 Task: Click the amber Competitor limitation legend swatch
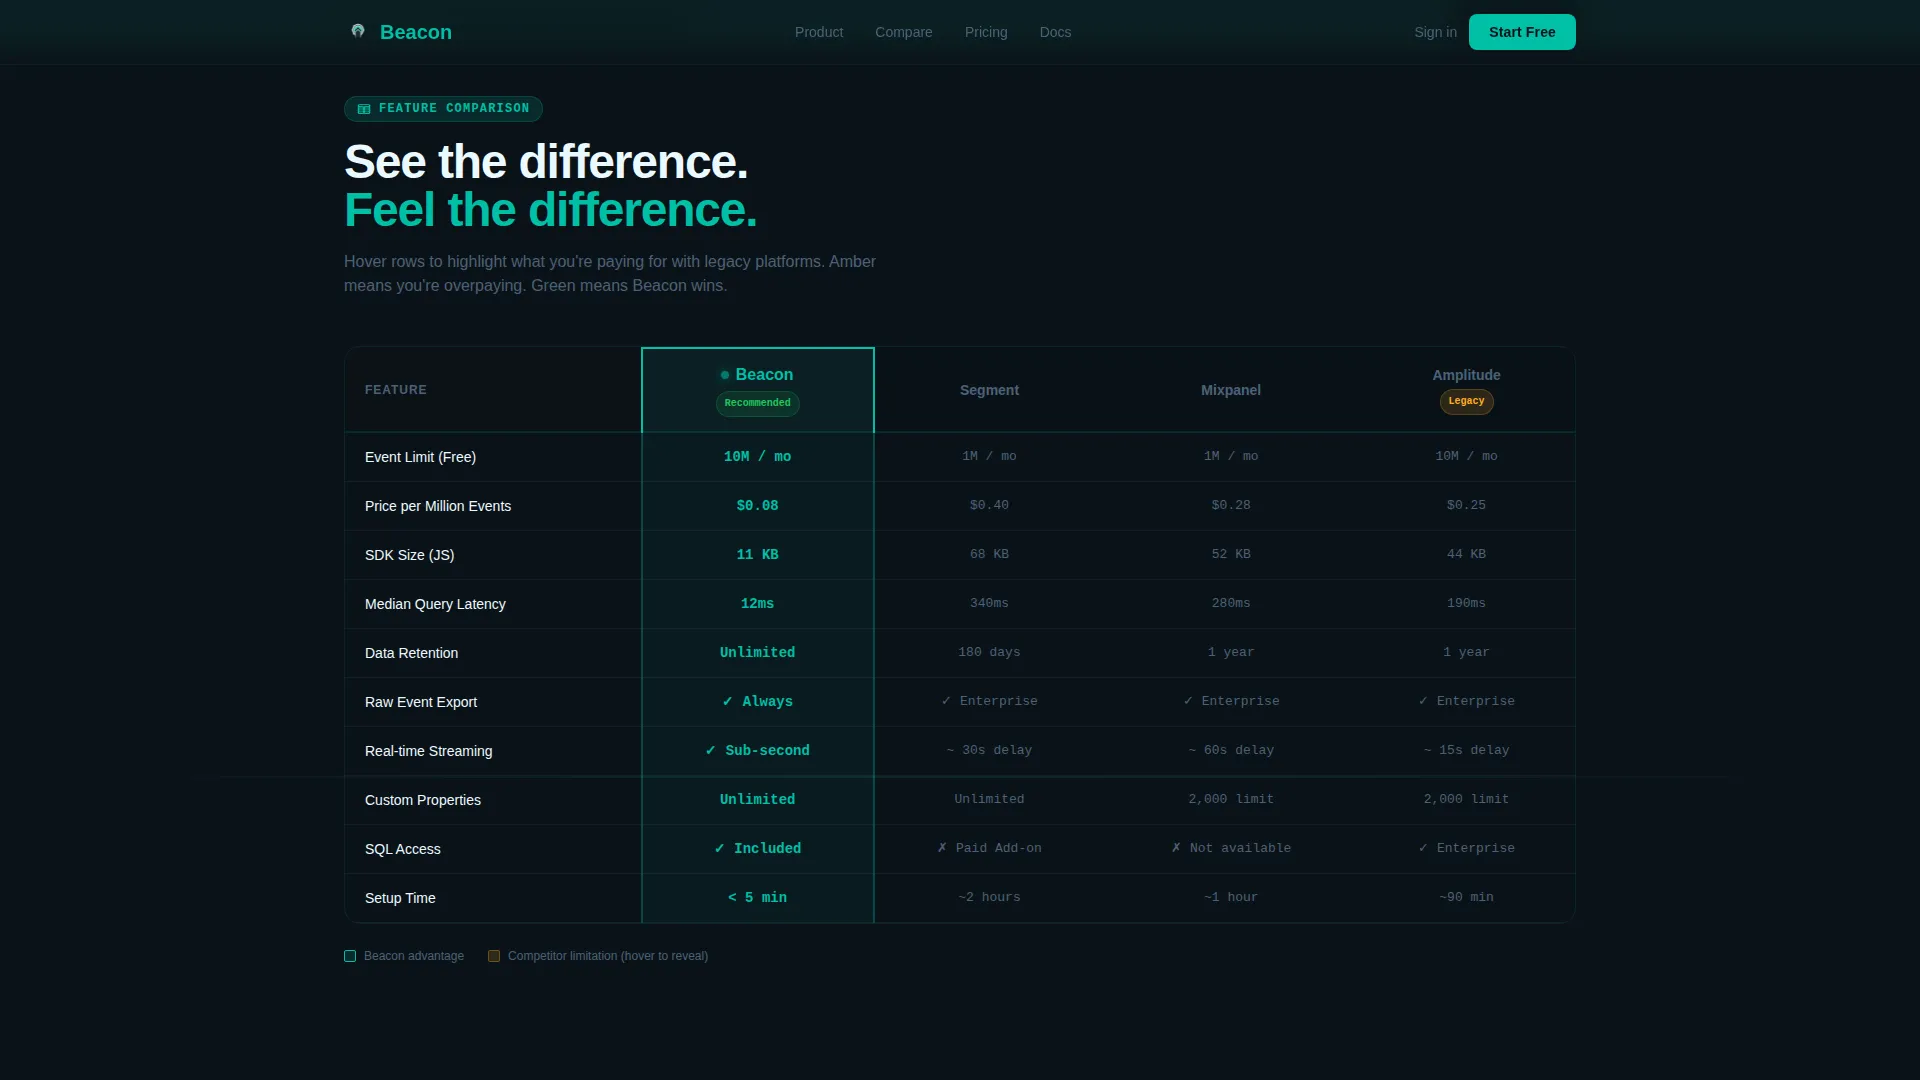[494, 956]
